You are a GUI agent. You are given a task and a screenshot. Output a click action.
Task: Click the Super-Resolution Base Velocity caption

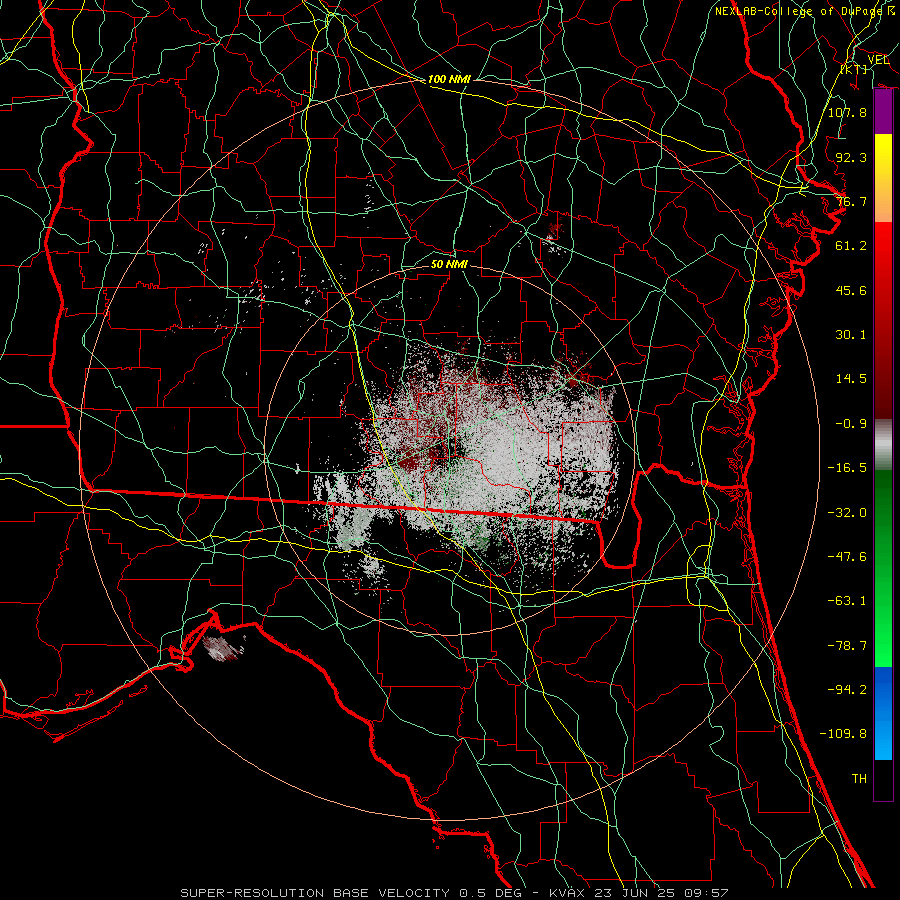pos(454,893)
